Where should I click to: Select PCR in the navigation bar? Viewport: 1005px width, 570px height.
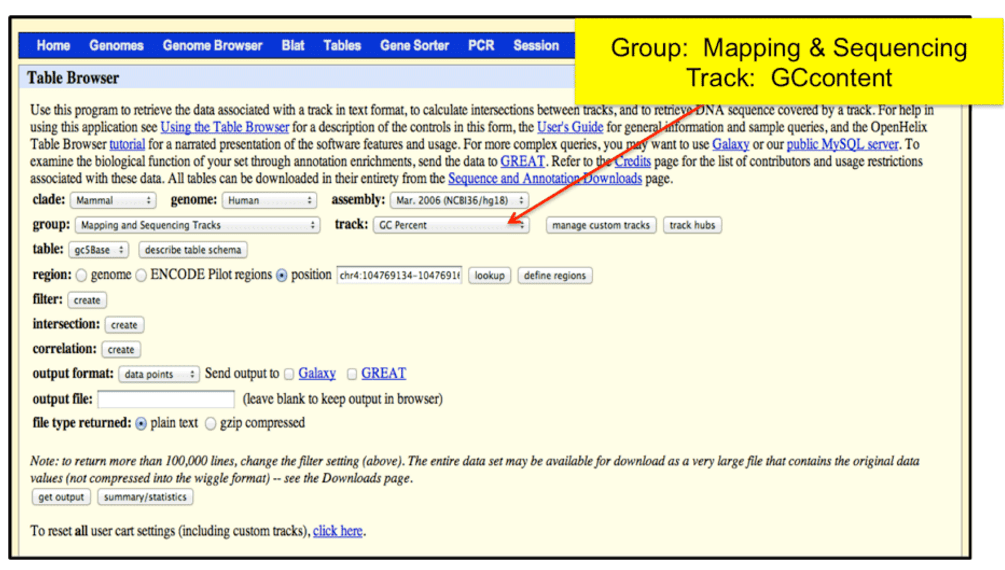[x=481, y=46]
